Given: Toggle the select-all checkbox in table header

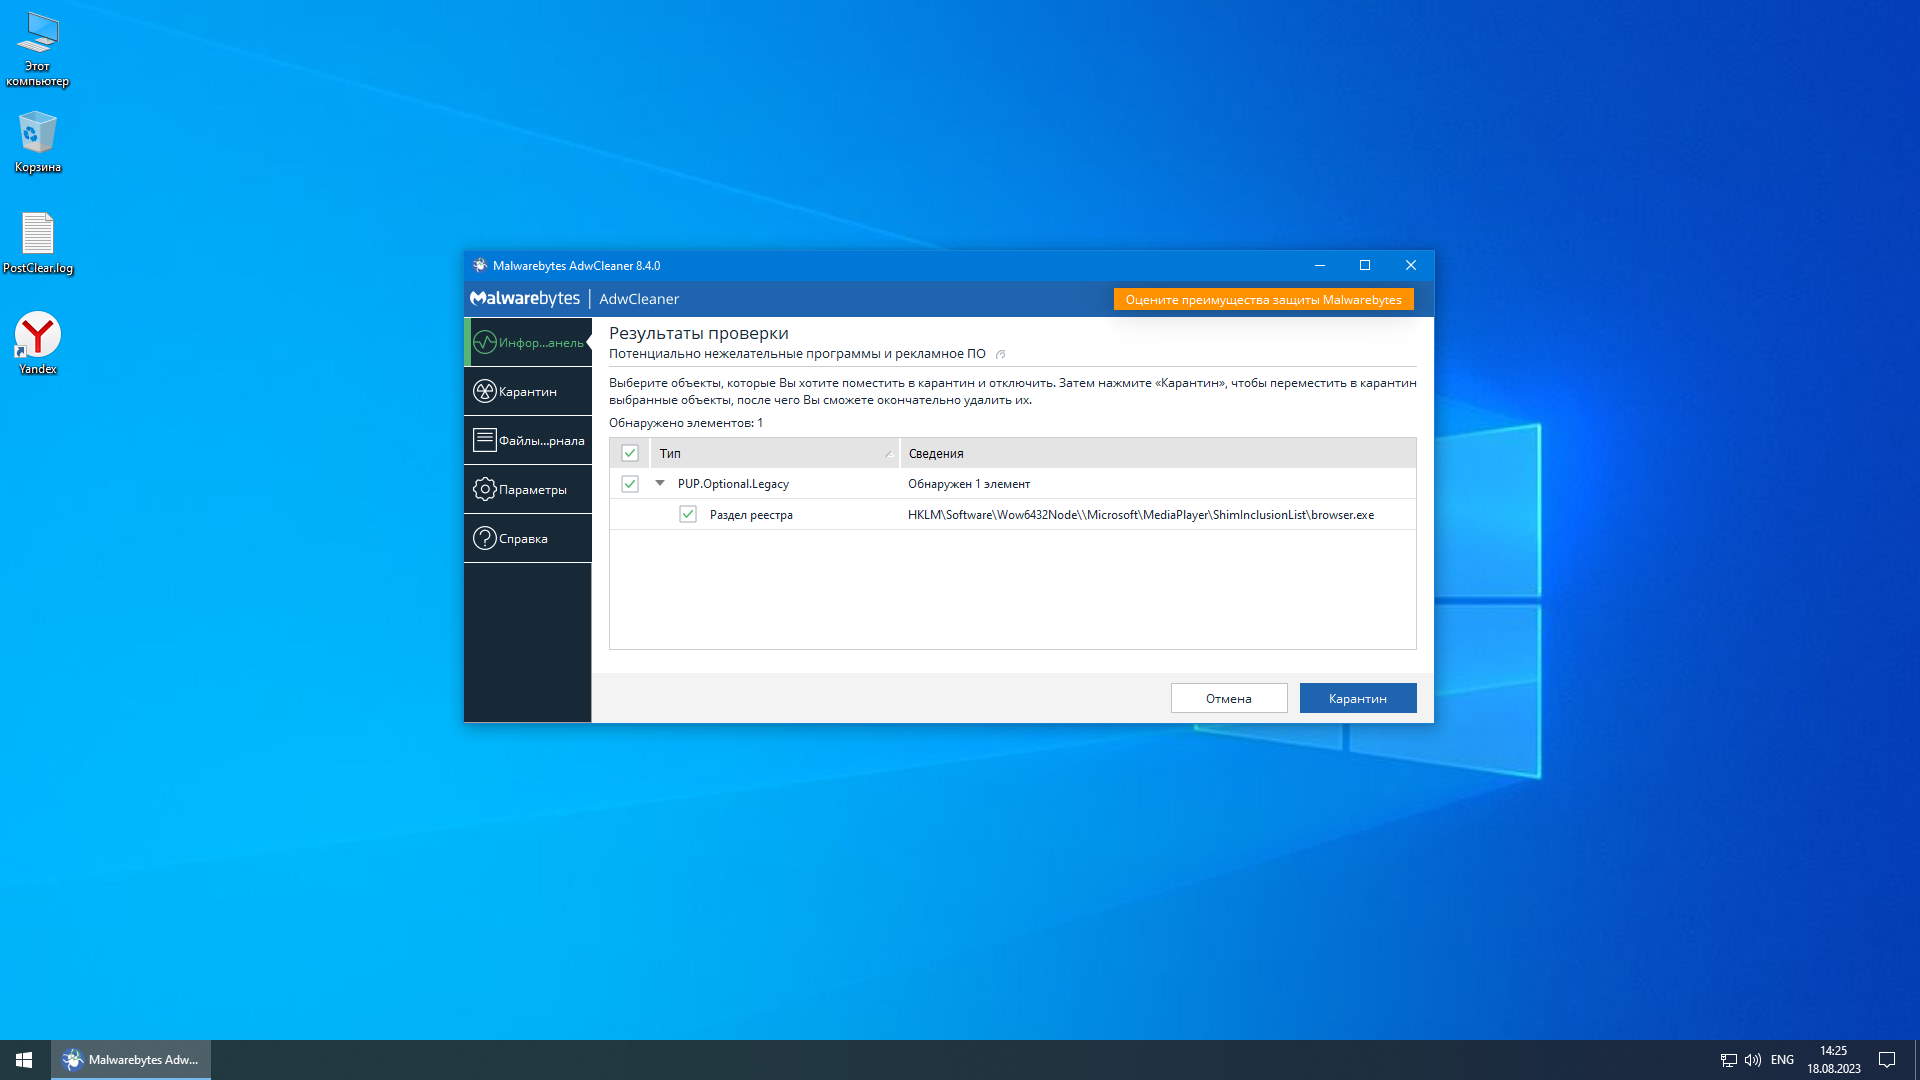Looking at the screenshot, I should [630, 453].
